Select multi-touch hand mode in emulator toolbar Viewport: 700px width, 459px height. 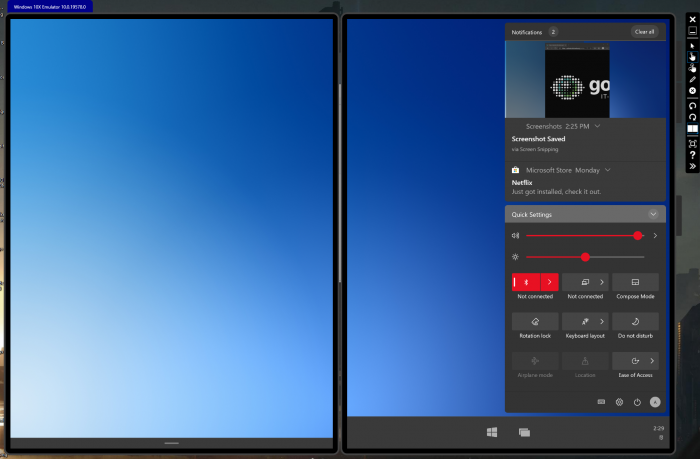pyautogui.click(x=692, y=68)
